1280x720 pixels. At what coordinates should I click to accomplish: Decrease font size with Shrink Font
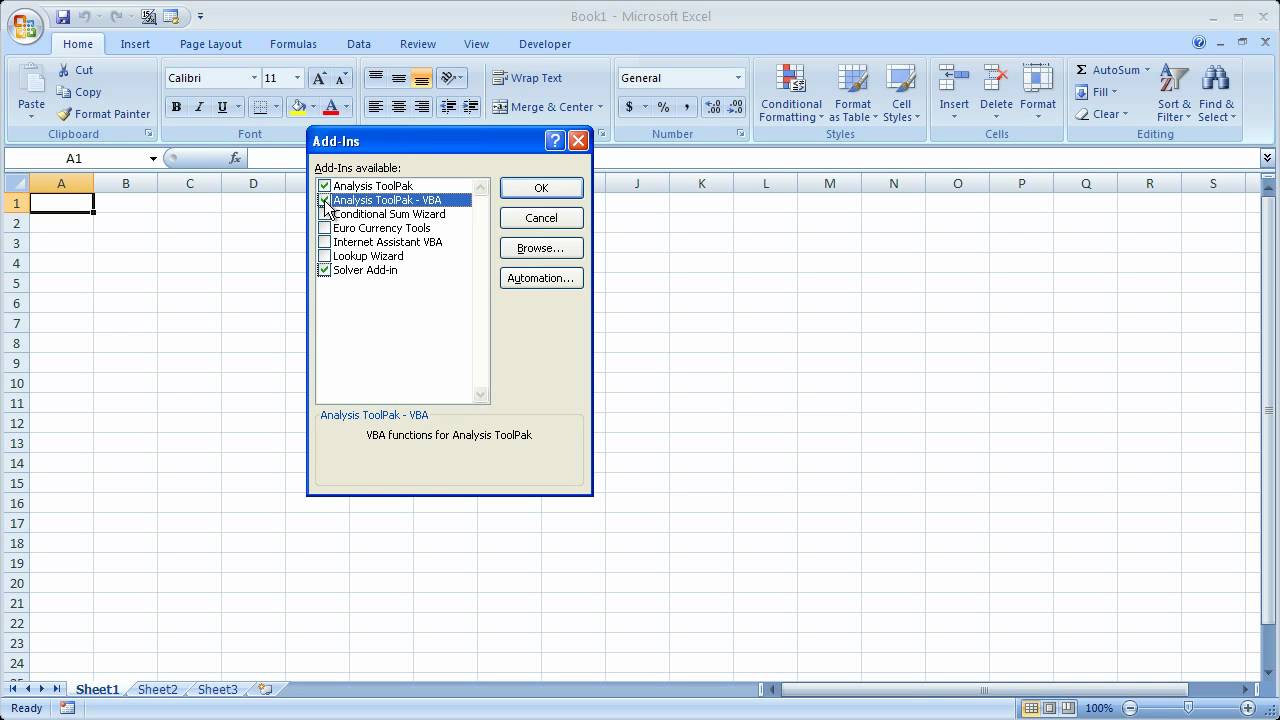coord(341,78)
